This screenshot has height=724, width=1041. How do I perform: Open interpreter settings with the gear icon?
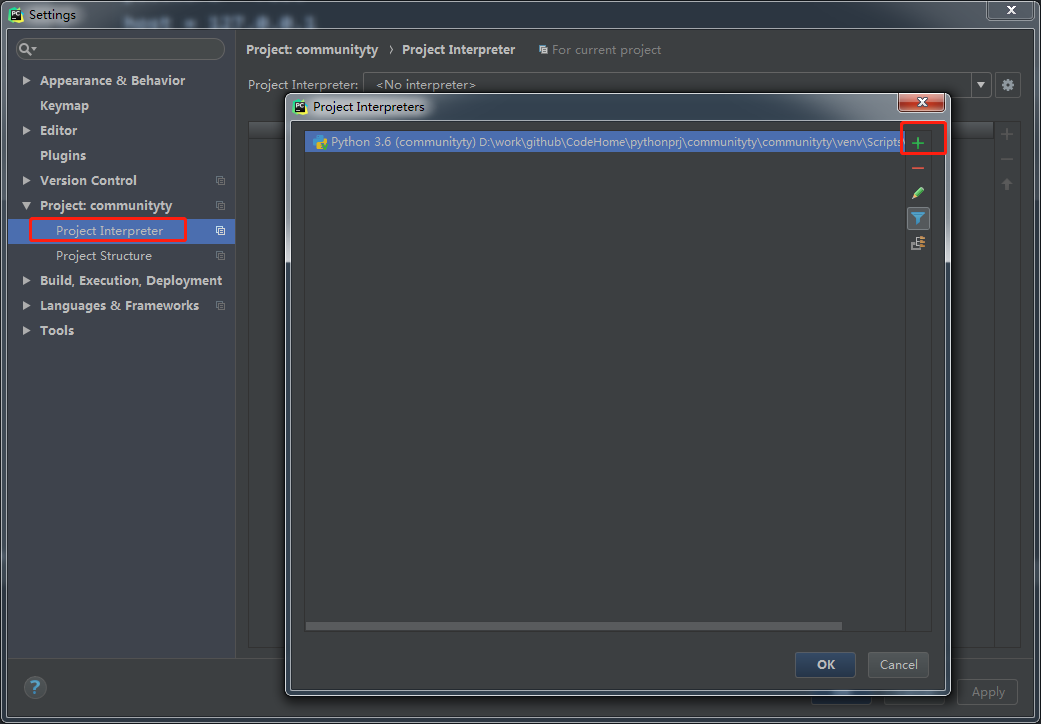click(x=1007, y=85)
